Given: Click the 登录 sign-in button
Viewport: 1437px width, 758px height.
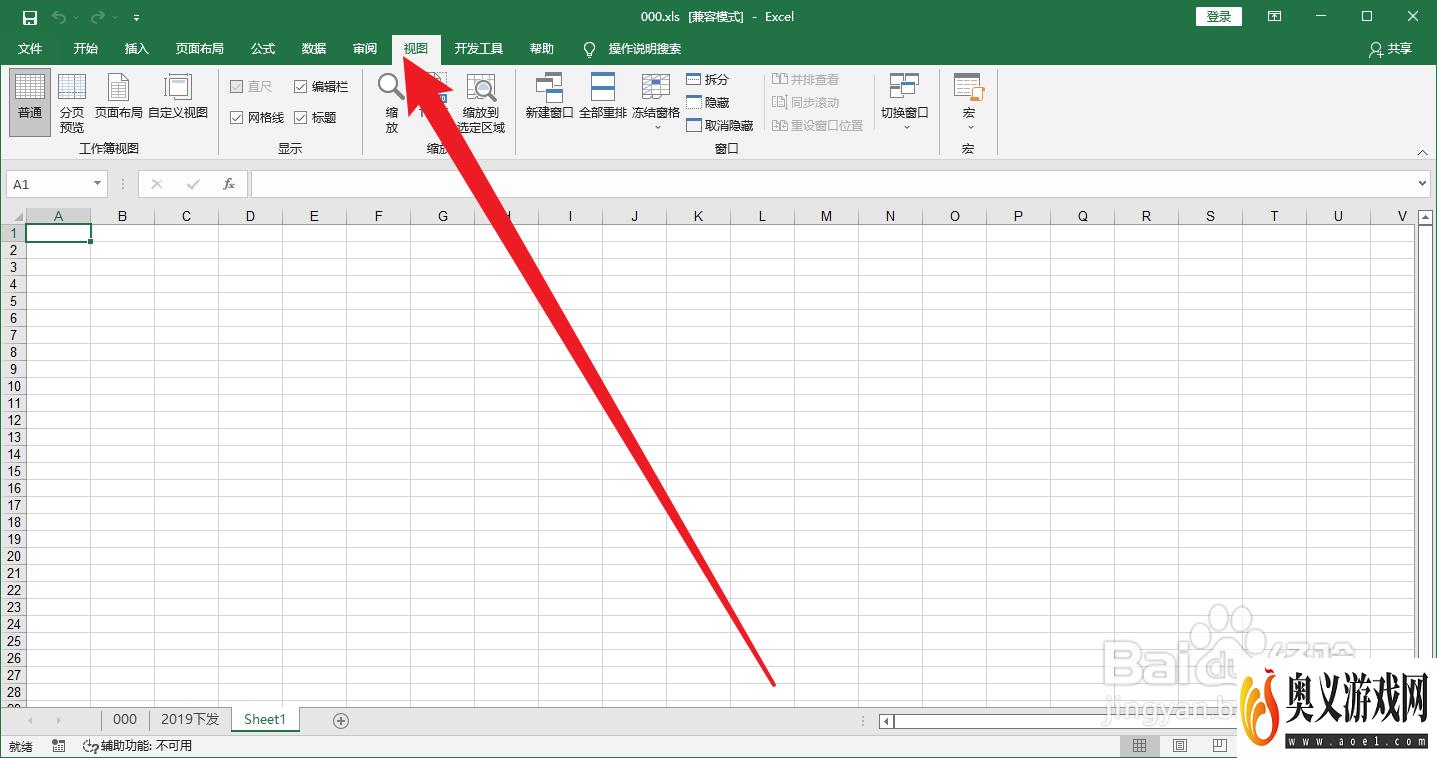Looking at the screenshot, I should click(1219, 17).
